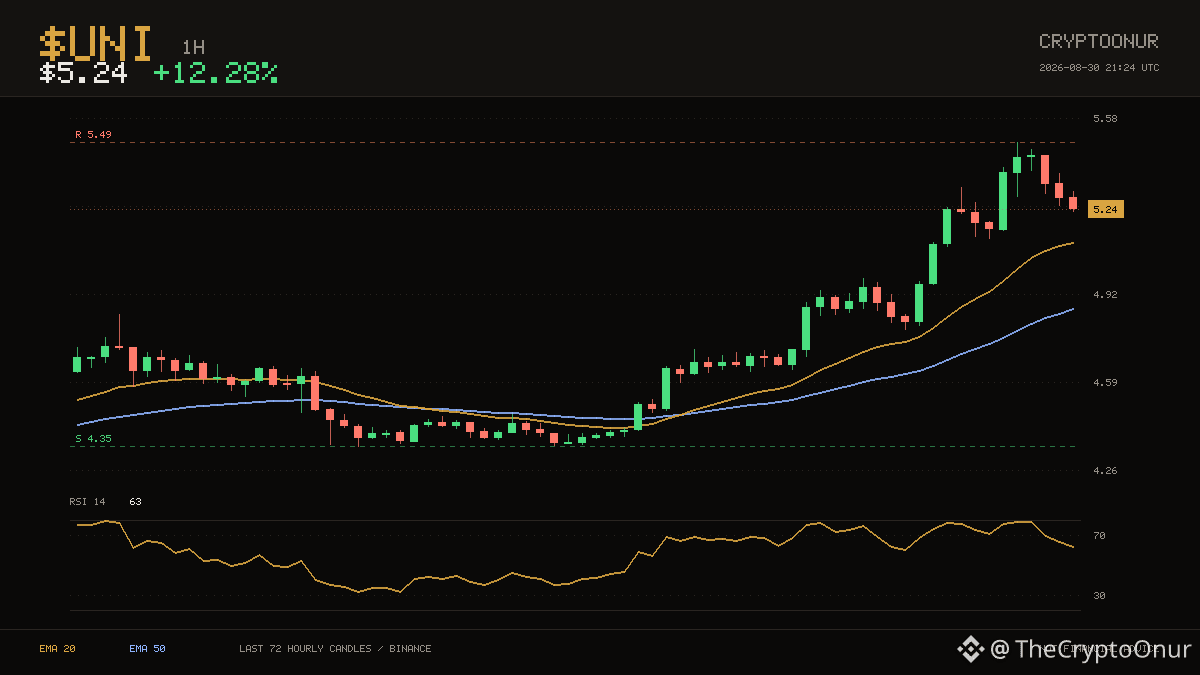
Task: Click the $5.24 price readout
Action: [x=83, y=73]
